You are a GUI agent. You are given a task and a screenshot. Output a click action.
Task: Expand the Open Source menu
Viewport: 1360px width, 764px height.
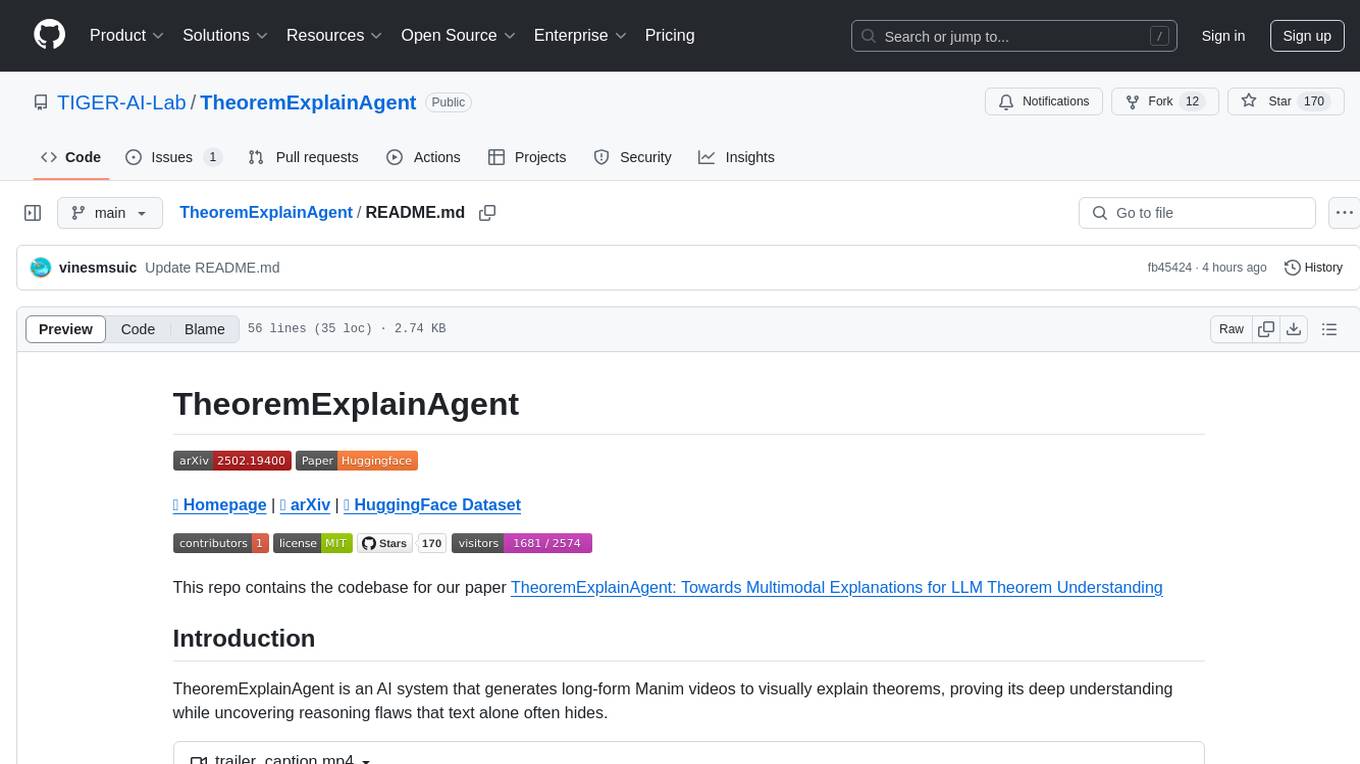458,35
